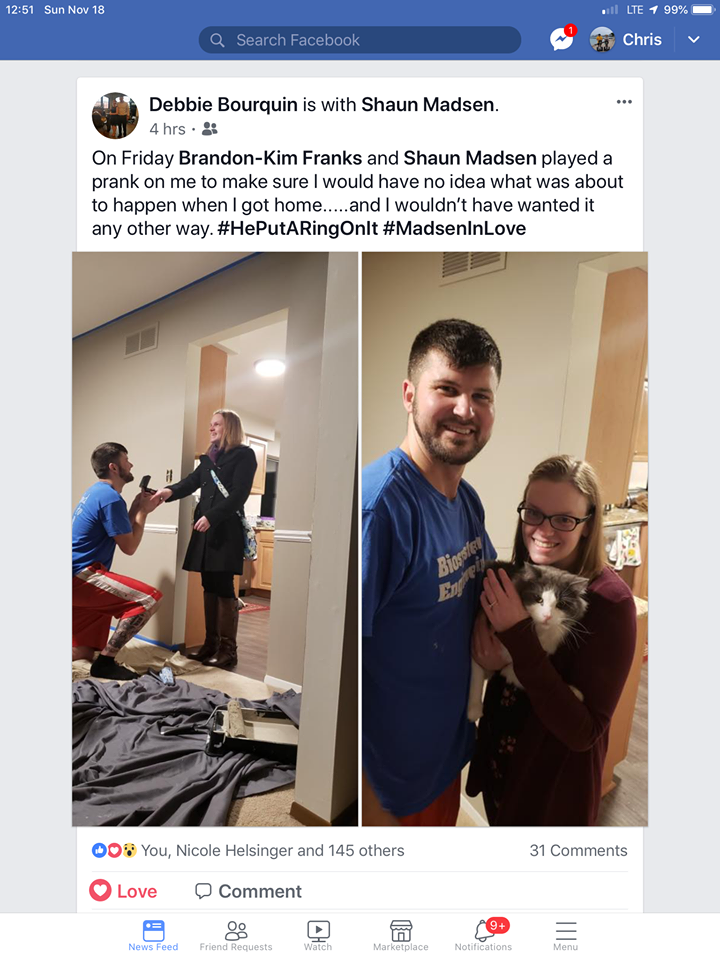Tap the #HePutARingOnIt hashtag
This screenshot has width=720, height=960.
pyautogui.click(x=298, y=229)
